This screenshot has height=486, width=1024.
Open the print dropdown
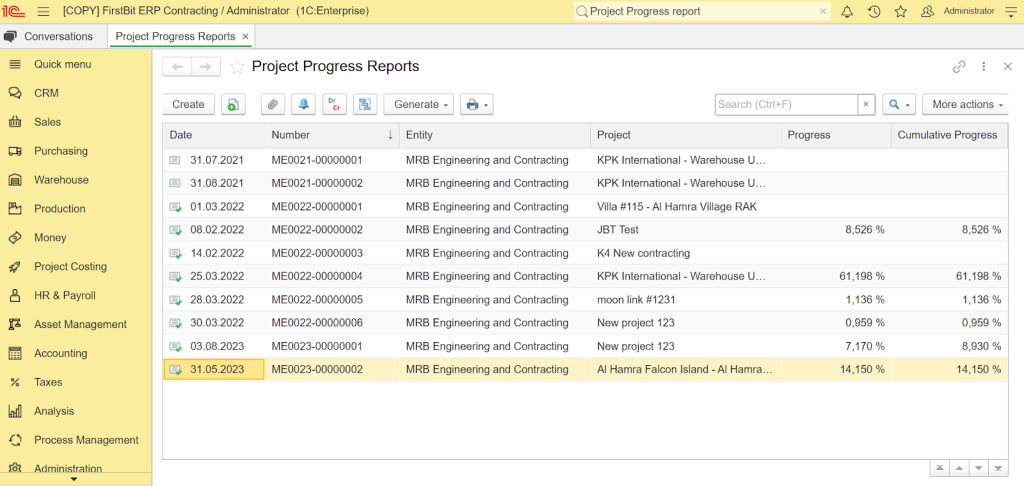477,105
